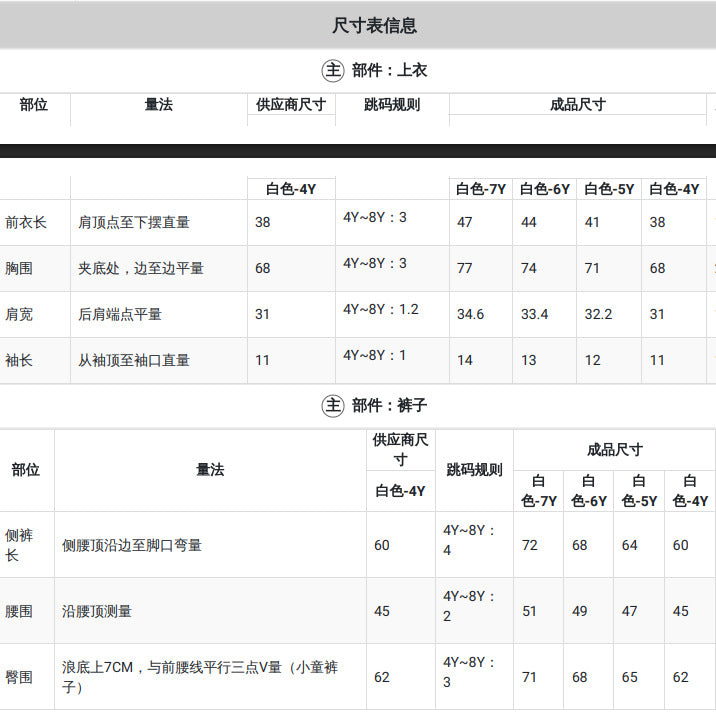This screenshot has height=716, width=716.
Task: Click the 前衣长 row label
Action: [26, 222]
